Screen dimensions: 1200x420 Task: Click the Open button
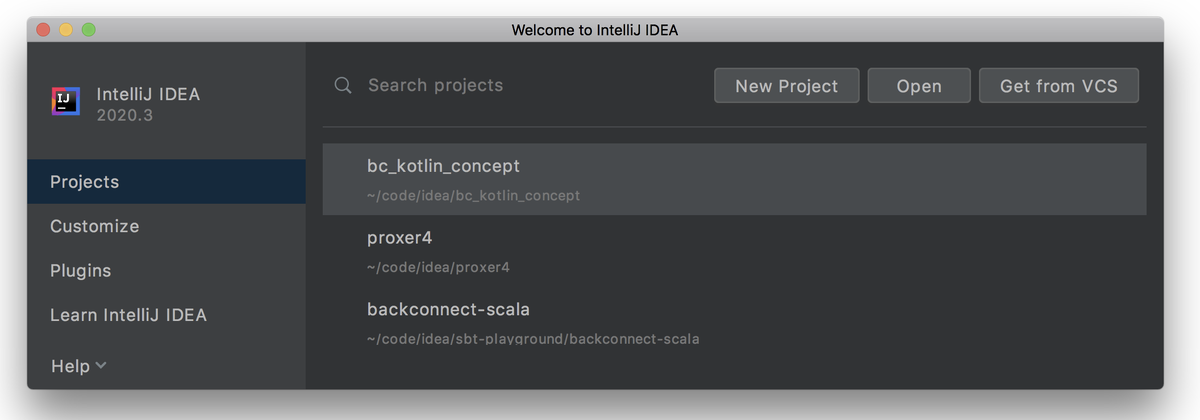point(919,86)
